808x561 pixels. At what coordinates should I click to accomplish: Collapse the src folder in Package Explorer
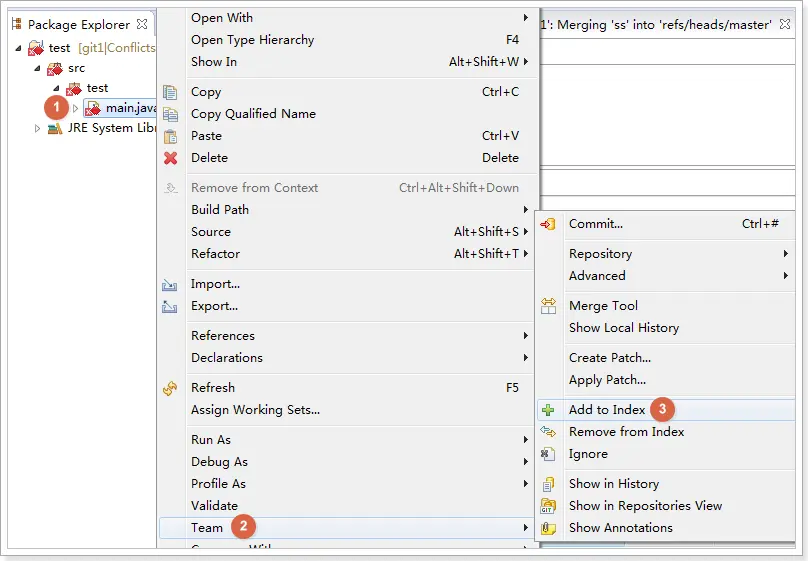(x=37, y=68)
